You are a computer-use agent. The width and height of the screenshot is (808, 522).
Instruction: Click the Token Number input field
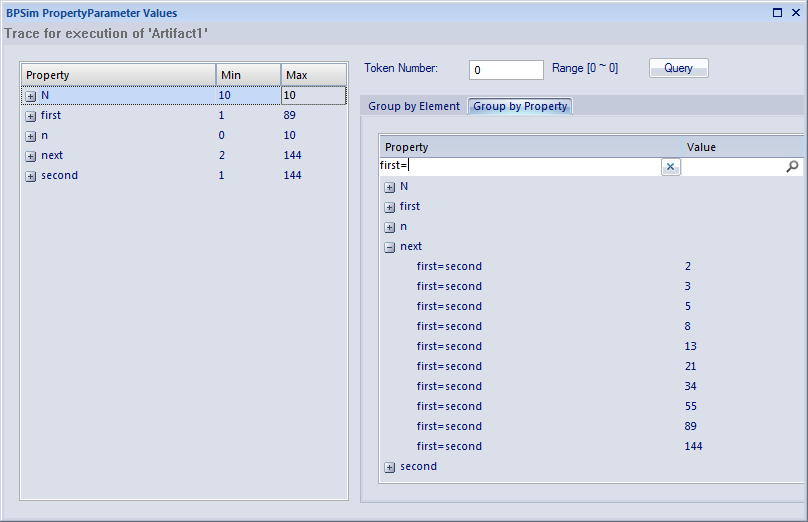coord(505,70)
